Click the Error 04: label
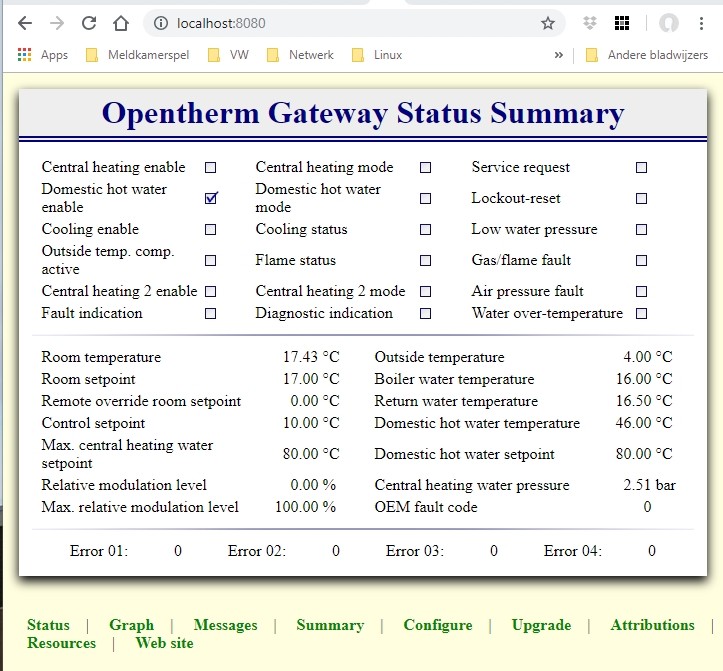This screenshot has height=671, width=723. pos(573,551)
